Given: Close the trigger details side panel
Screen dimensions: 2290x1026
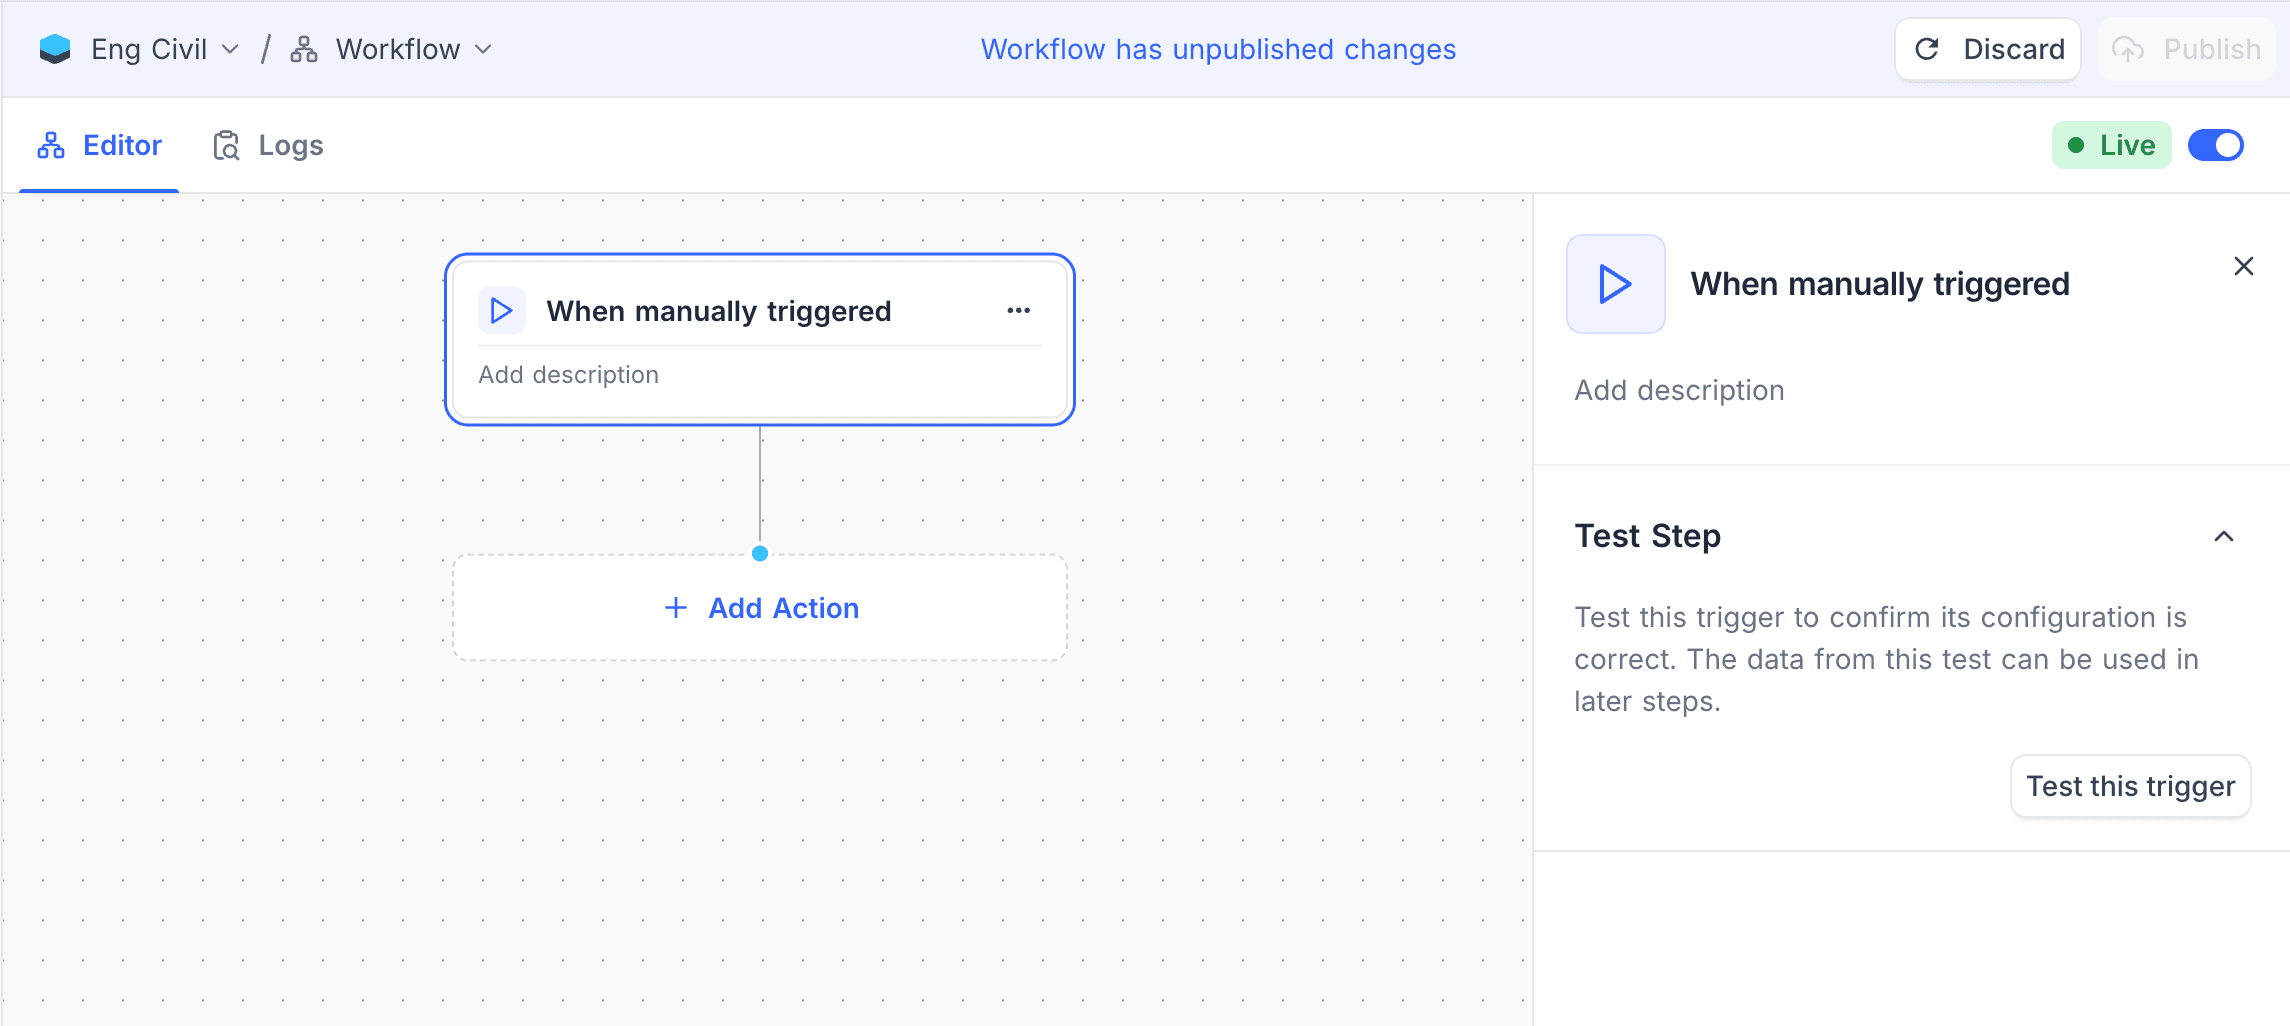Looking at the screenshot, I should 2243,266.
